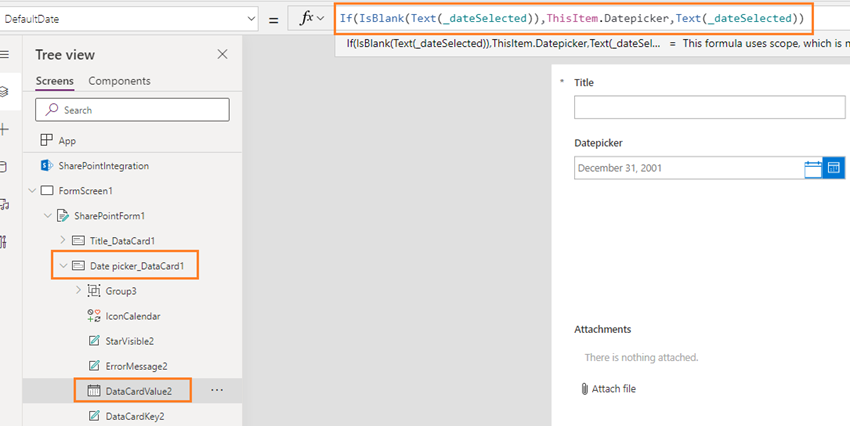The image size is (850, 426).
Task: Collapse the FormScreen1 node
Action: [x=32, y=191]
